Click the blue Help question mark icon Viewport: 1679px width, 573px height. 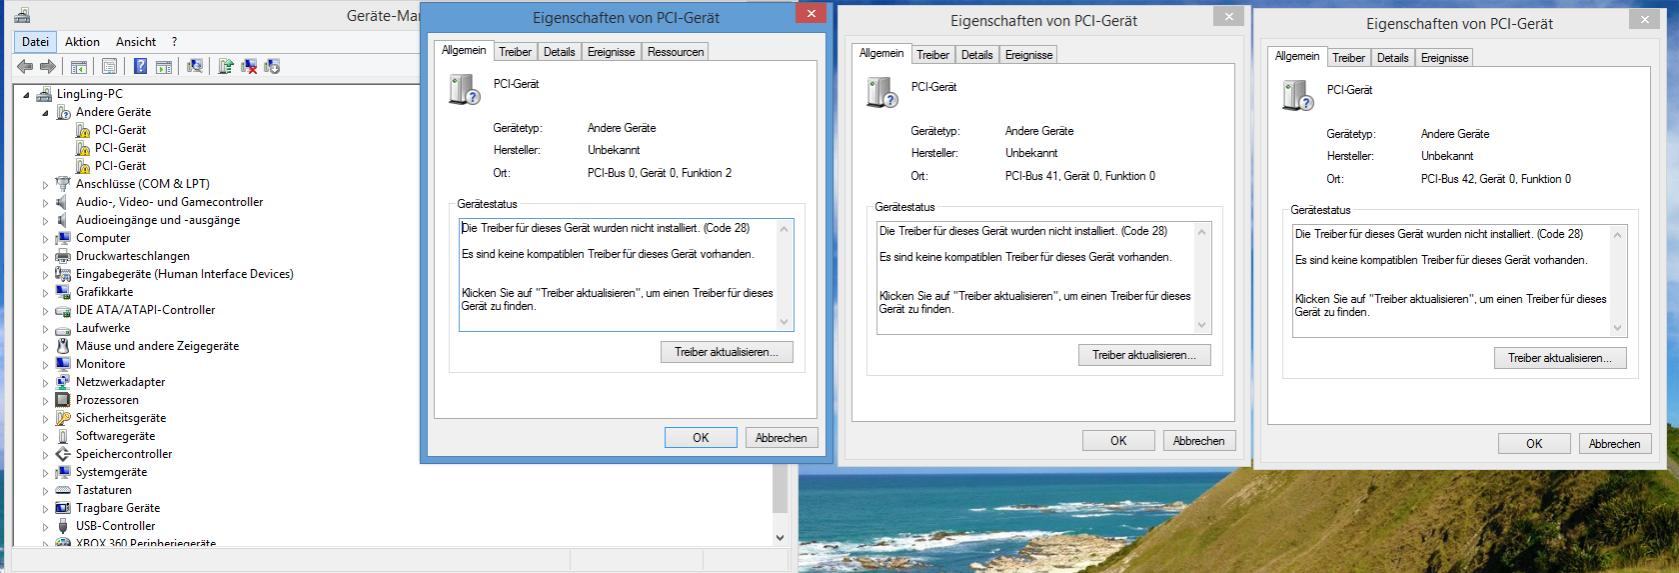(x=140, y=67)
